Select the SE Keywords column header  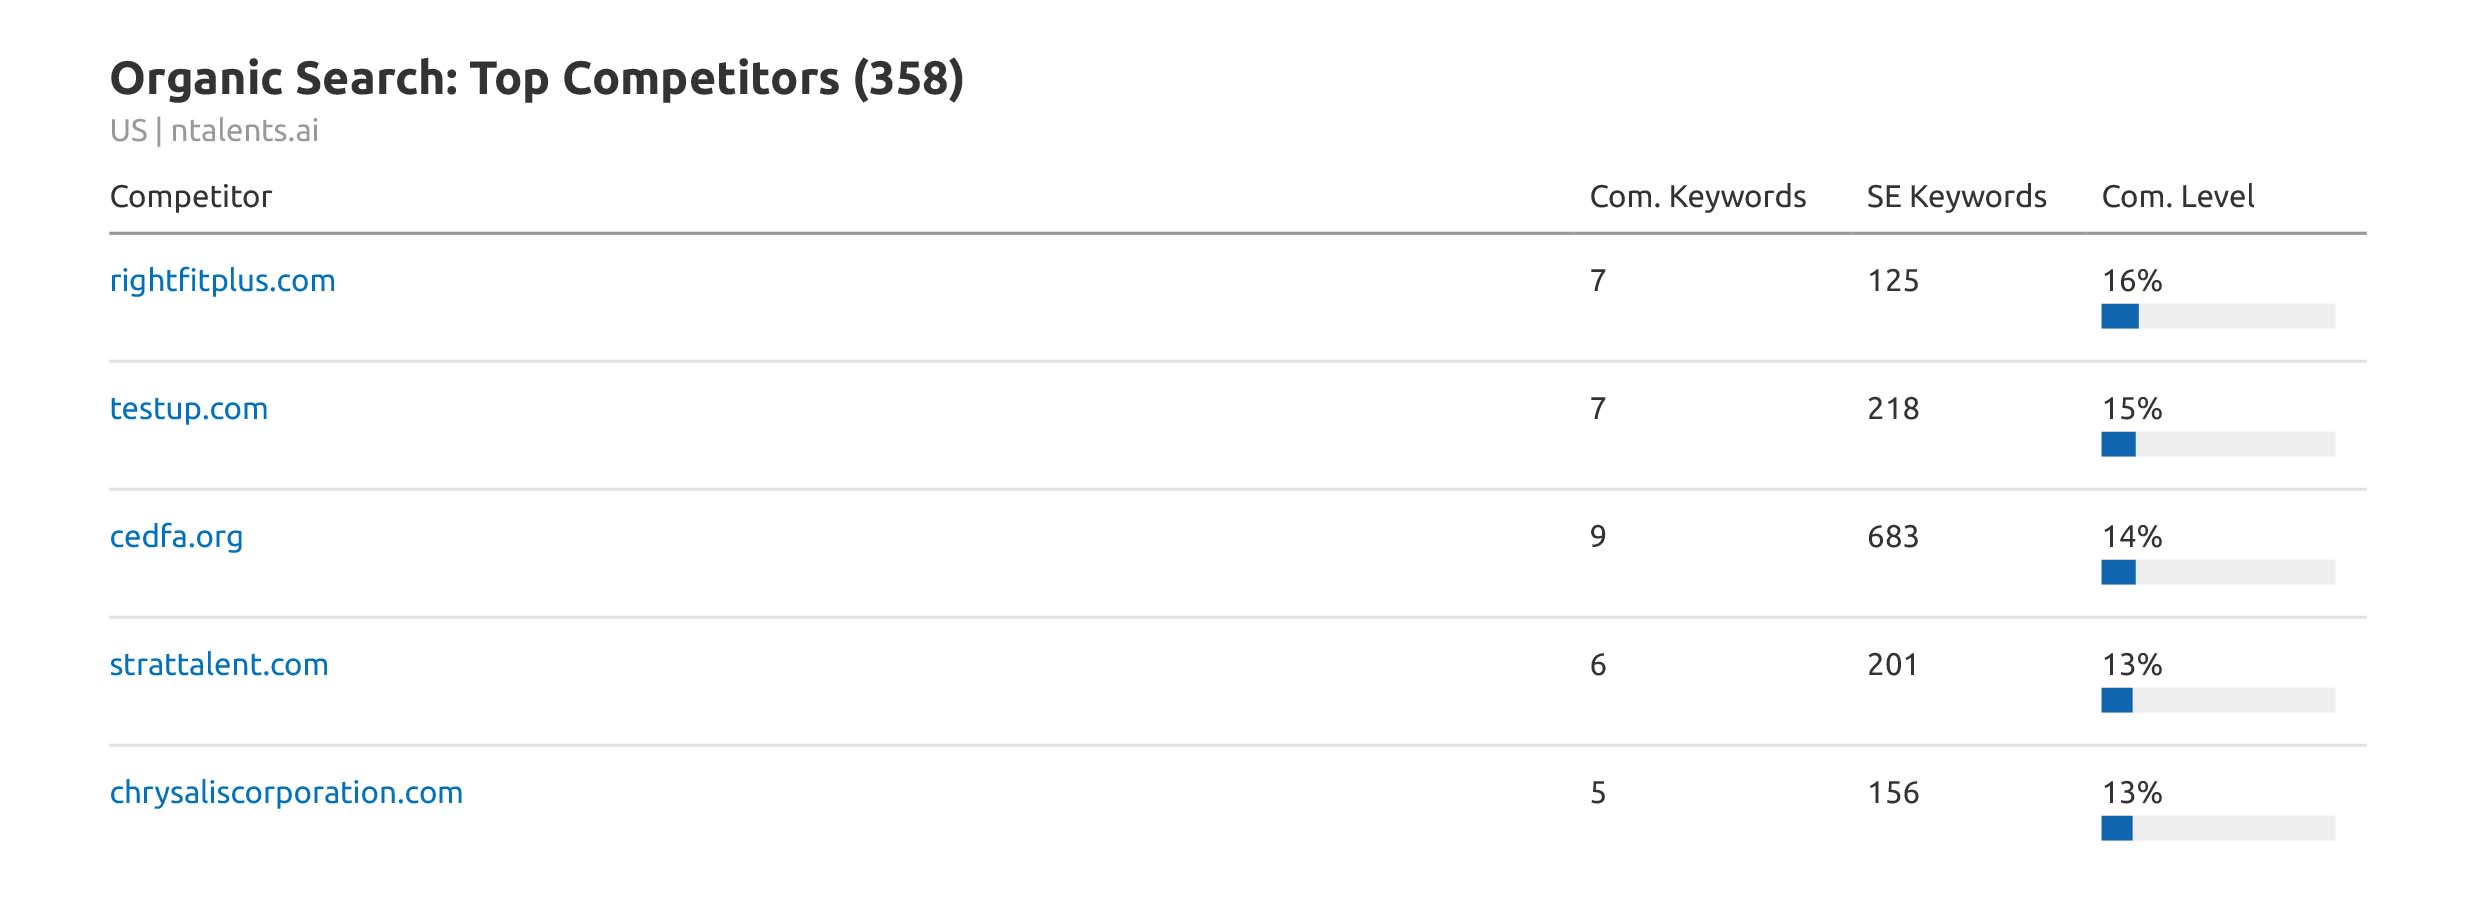[1956, 197]
